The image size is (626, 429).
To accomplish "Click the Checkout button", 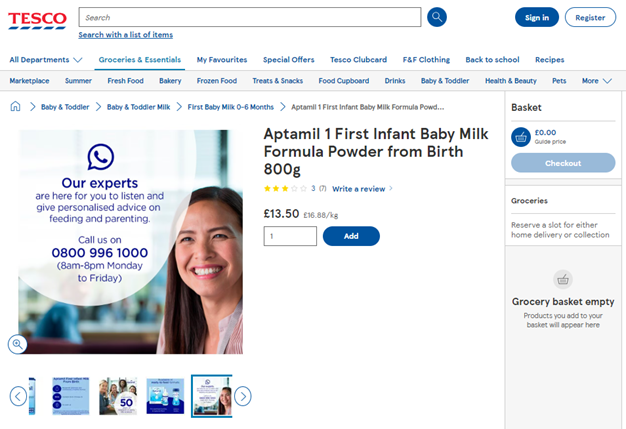I will click(563, 163).
